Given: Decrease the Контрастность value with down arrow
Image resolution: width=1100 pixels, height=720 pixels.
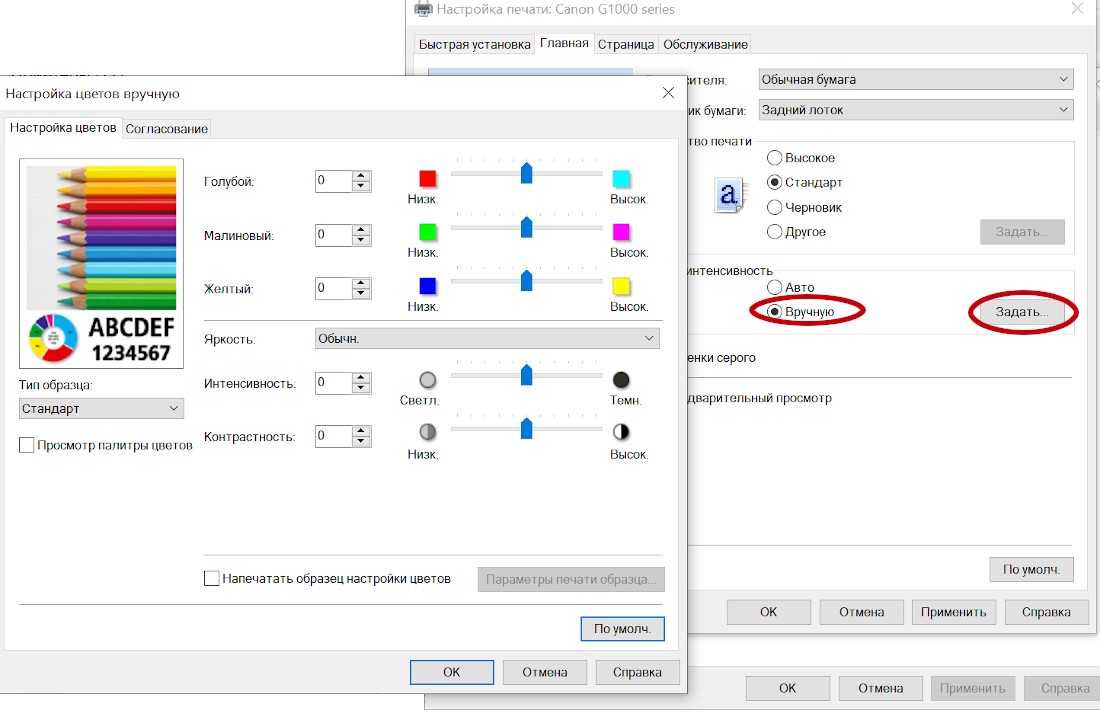Looking at the screenshot, I should 361,441.
